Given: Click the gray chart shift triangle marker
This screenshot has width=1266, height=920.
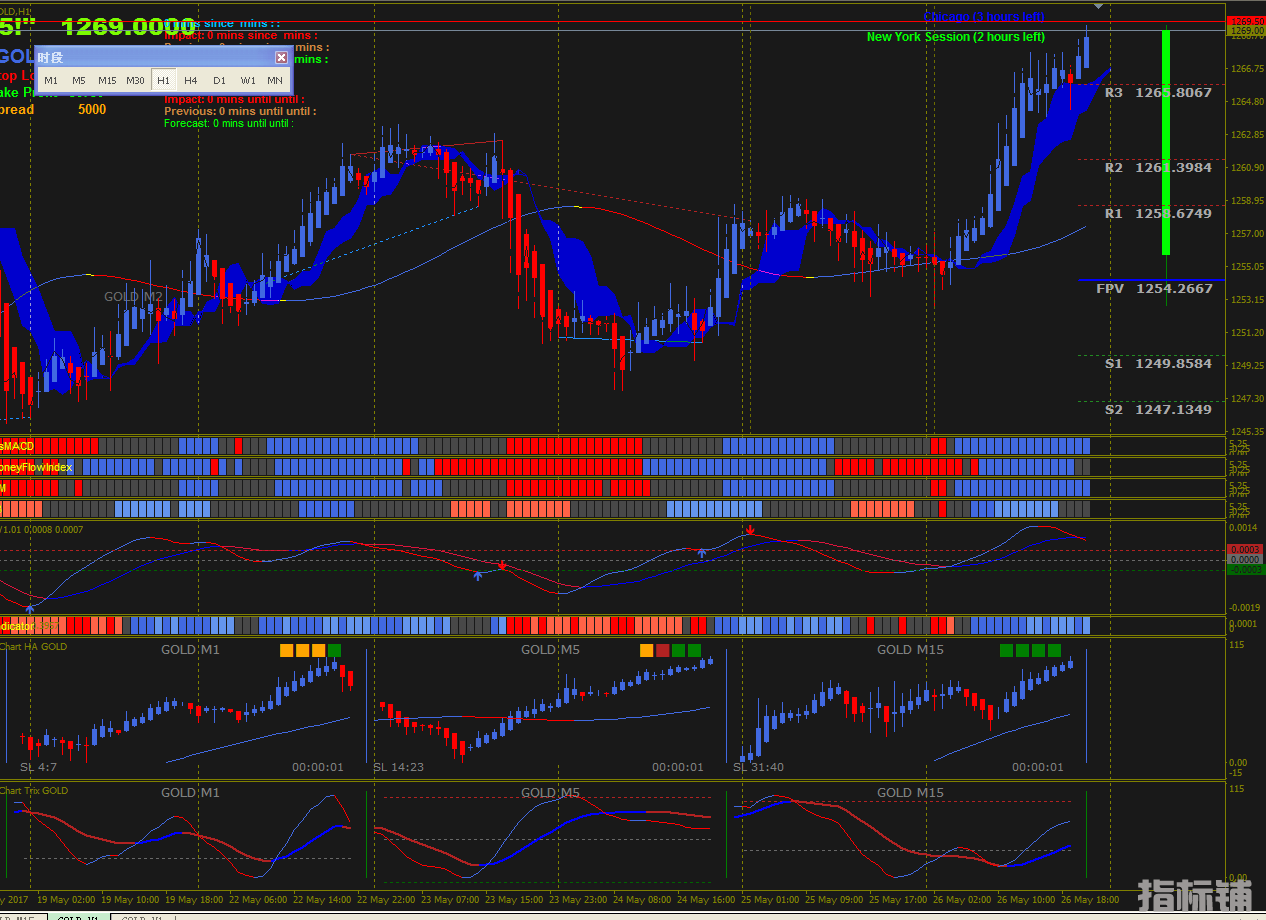Looking at the screenshot, I should tap(1099, 6).
